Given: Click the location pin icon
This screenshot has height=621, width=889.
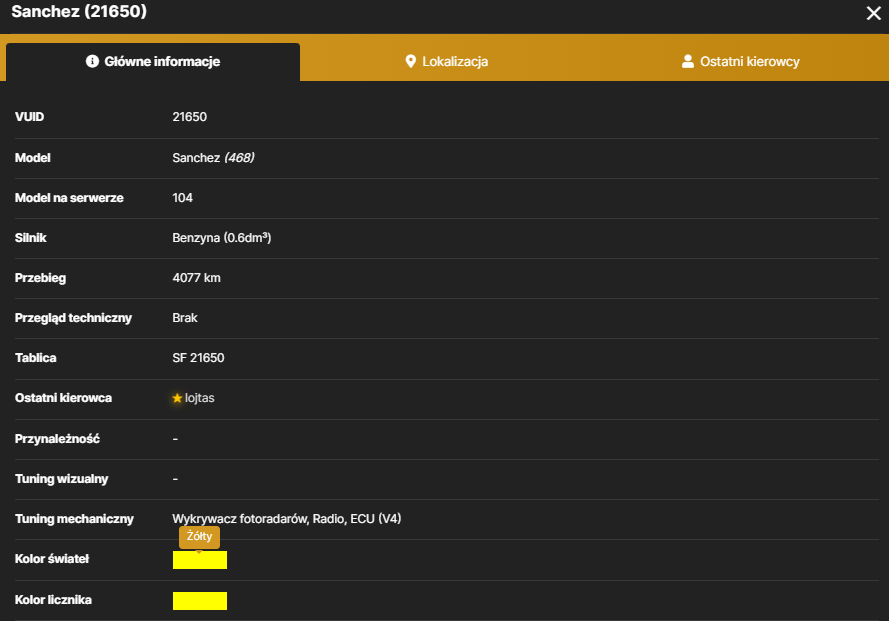Looking at the screenshot, I should pyautogui.click(x=410, y=61).
